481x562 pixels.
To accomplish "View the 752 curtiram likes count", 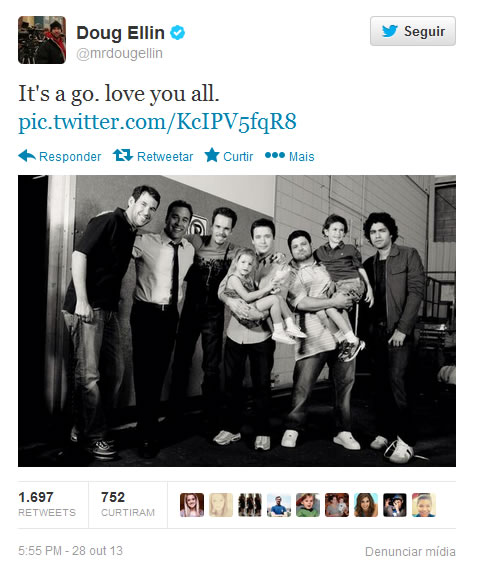I will (128, 504).
